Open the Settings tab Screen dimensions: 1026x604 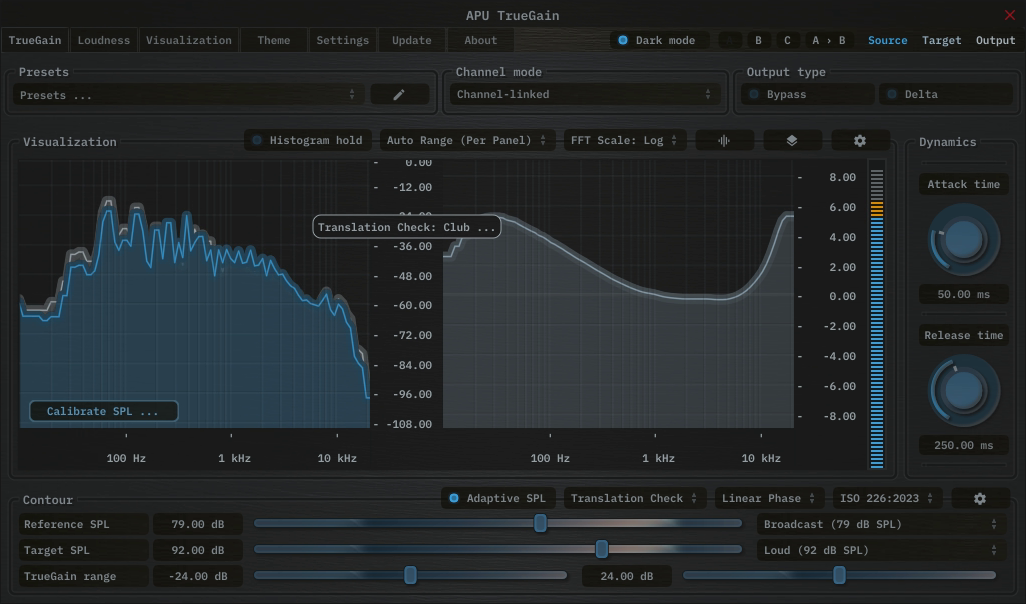(342, 41)
